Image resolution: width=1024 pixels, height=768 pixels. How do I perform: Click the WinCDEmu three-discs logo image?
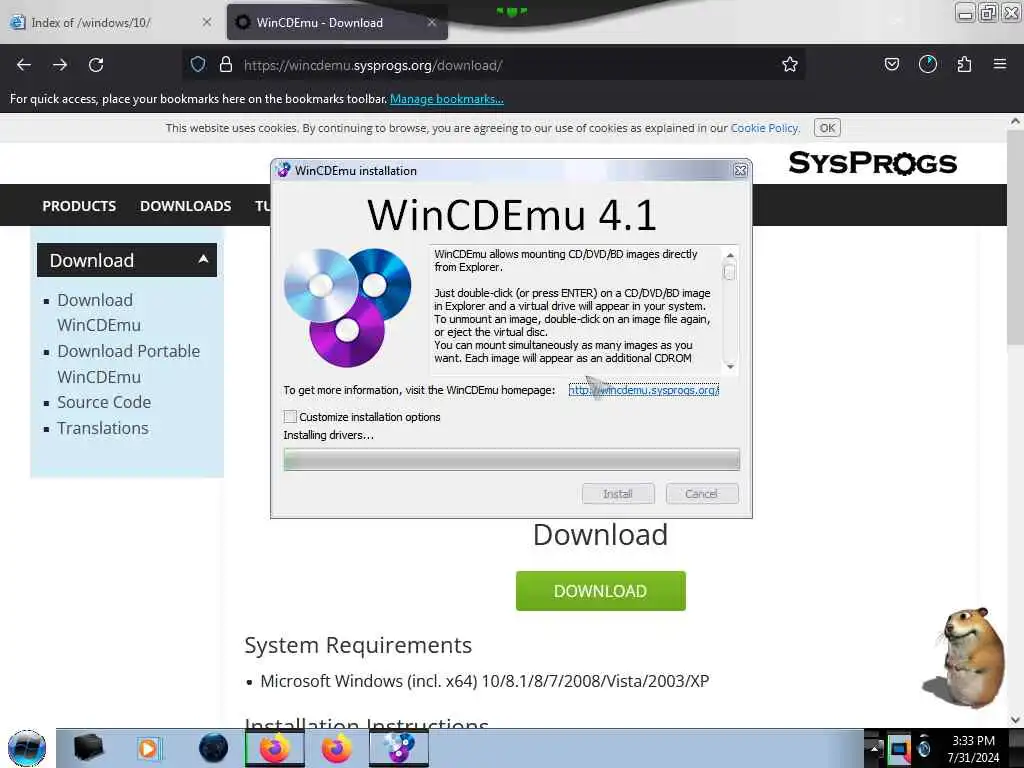347,307
